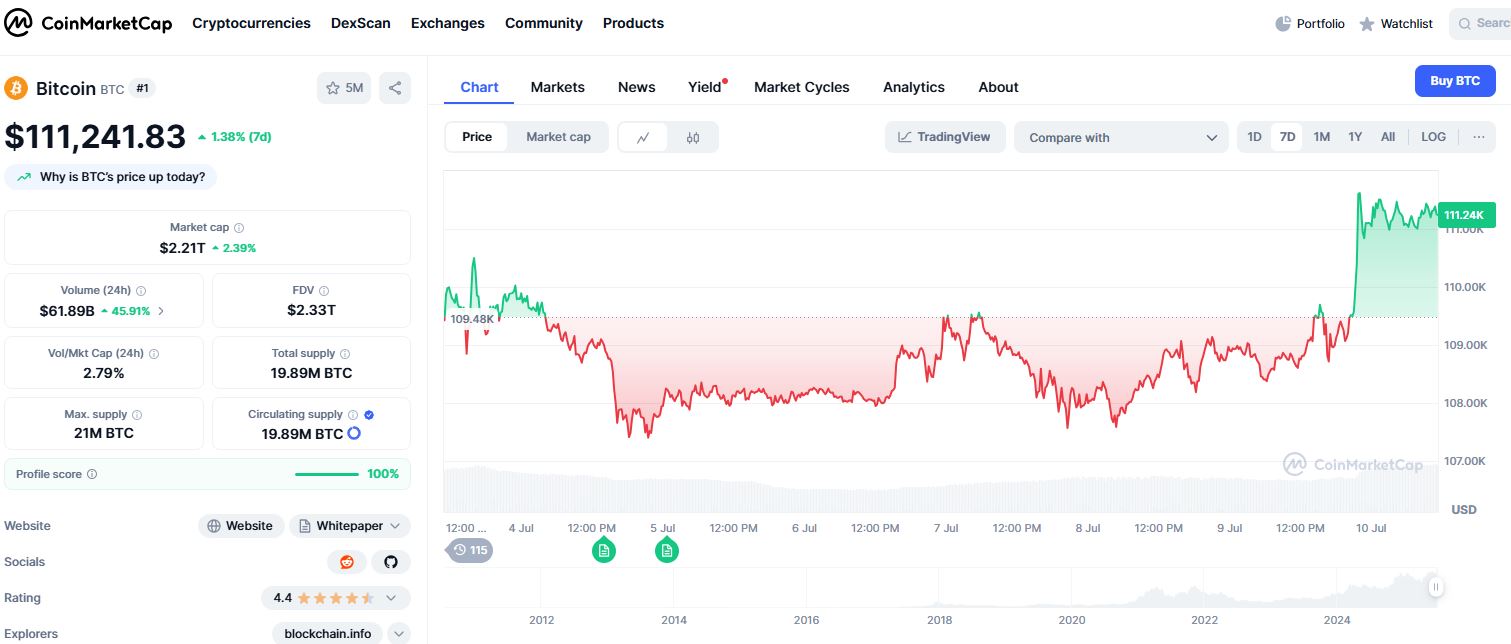Open the Exchanges menu
1511x644 pixels.
click(447, 23)
